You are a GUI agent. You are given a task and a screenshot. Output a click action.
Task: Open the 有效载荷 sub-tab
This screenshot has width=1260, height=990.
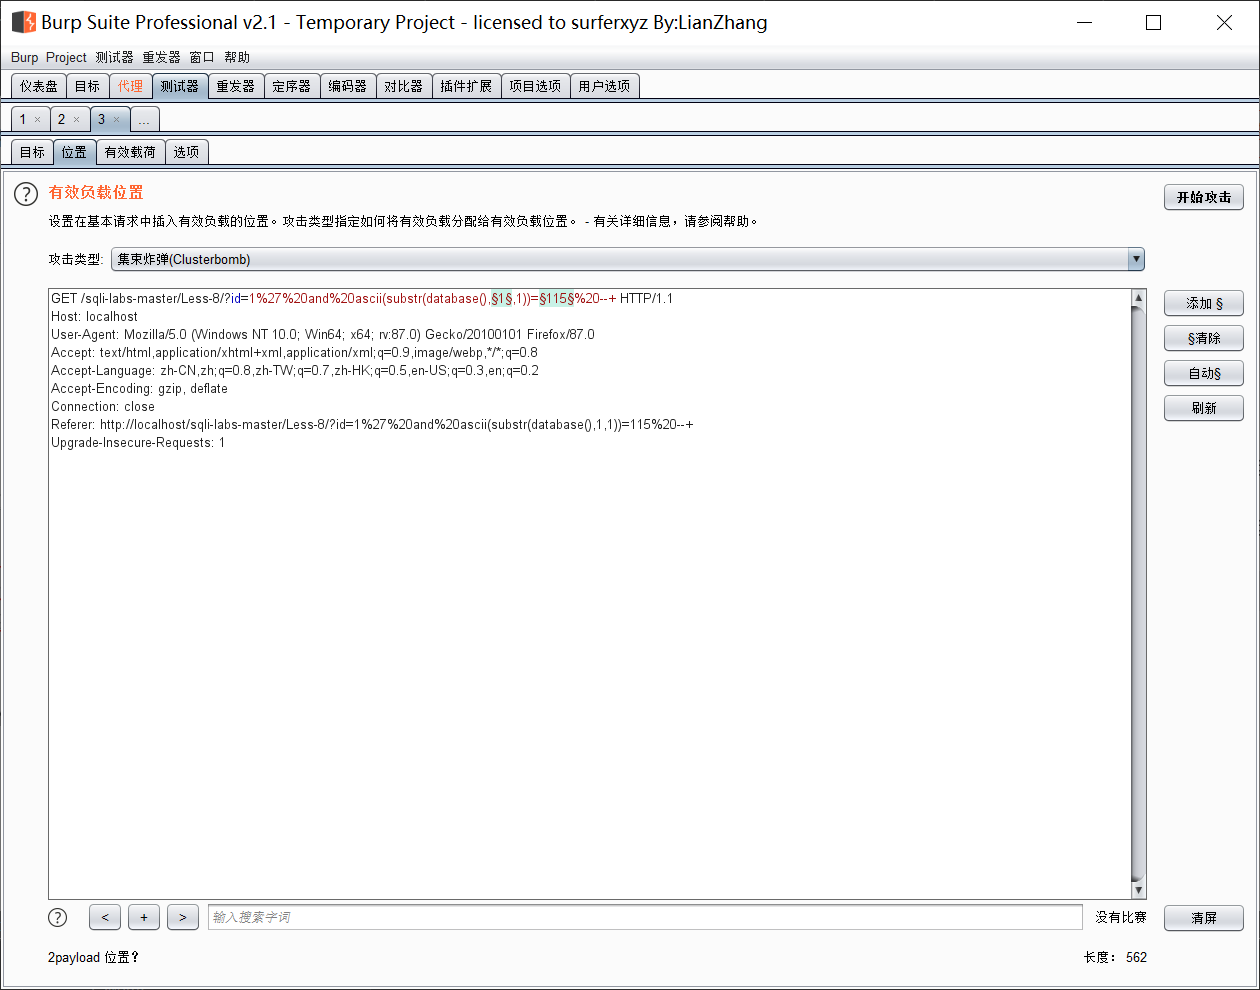click(130, 152)
